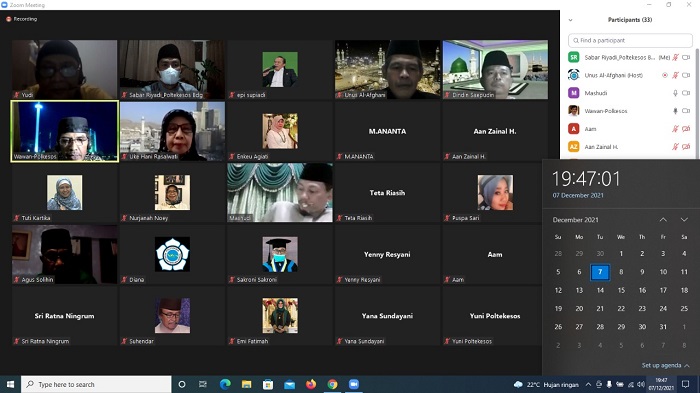Click the Zoom icon in the taskbar
Viewport: 700px width, 393px height.
[x=354, y=384]
